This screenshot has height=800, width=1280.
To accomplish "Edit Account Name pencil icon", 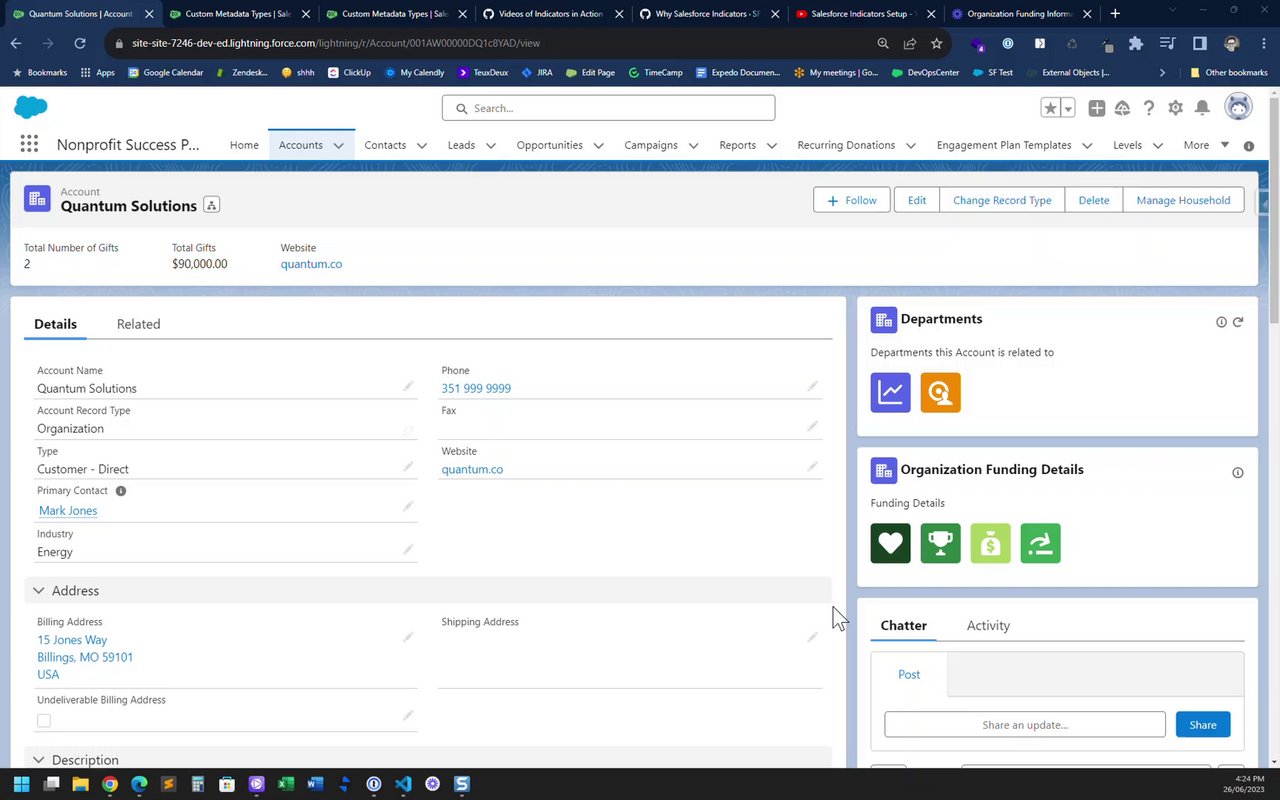I will [x=408, y=386].
